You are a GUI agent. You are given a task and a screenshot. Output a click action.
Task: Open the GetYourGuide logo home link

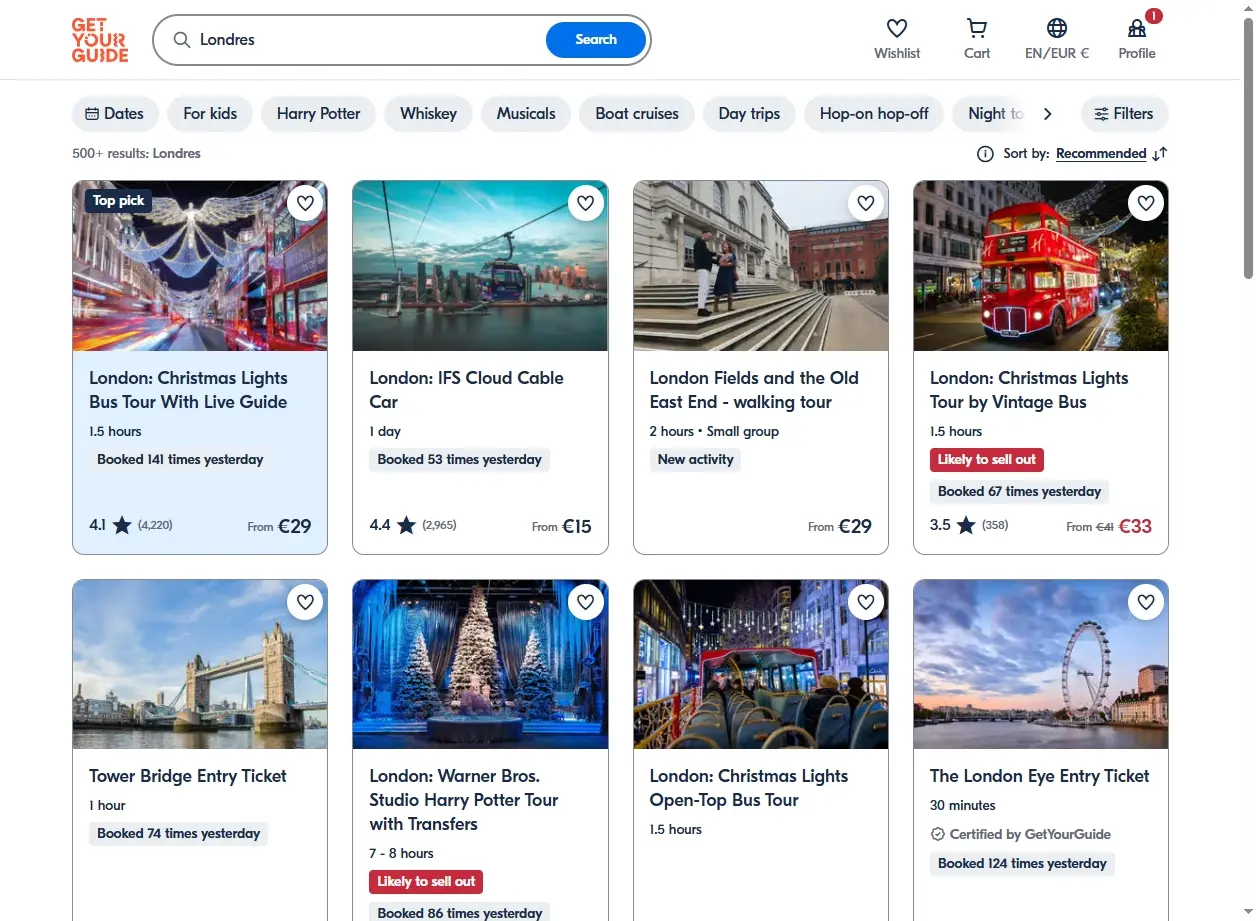pos(100,40)
